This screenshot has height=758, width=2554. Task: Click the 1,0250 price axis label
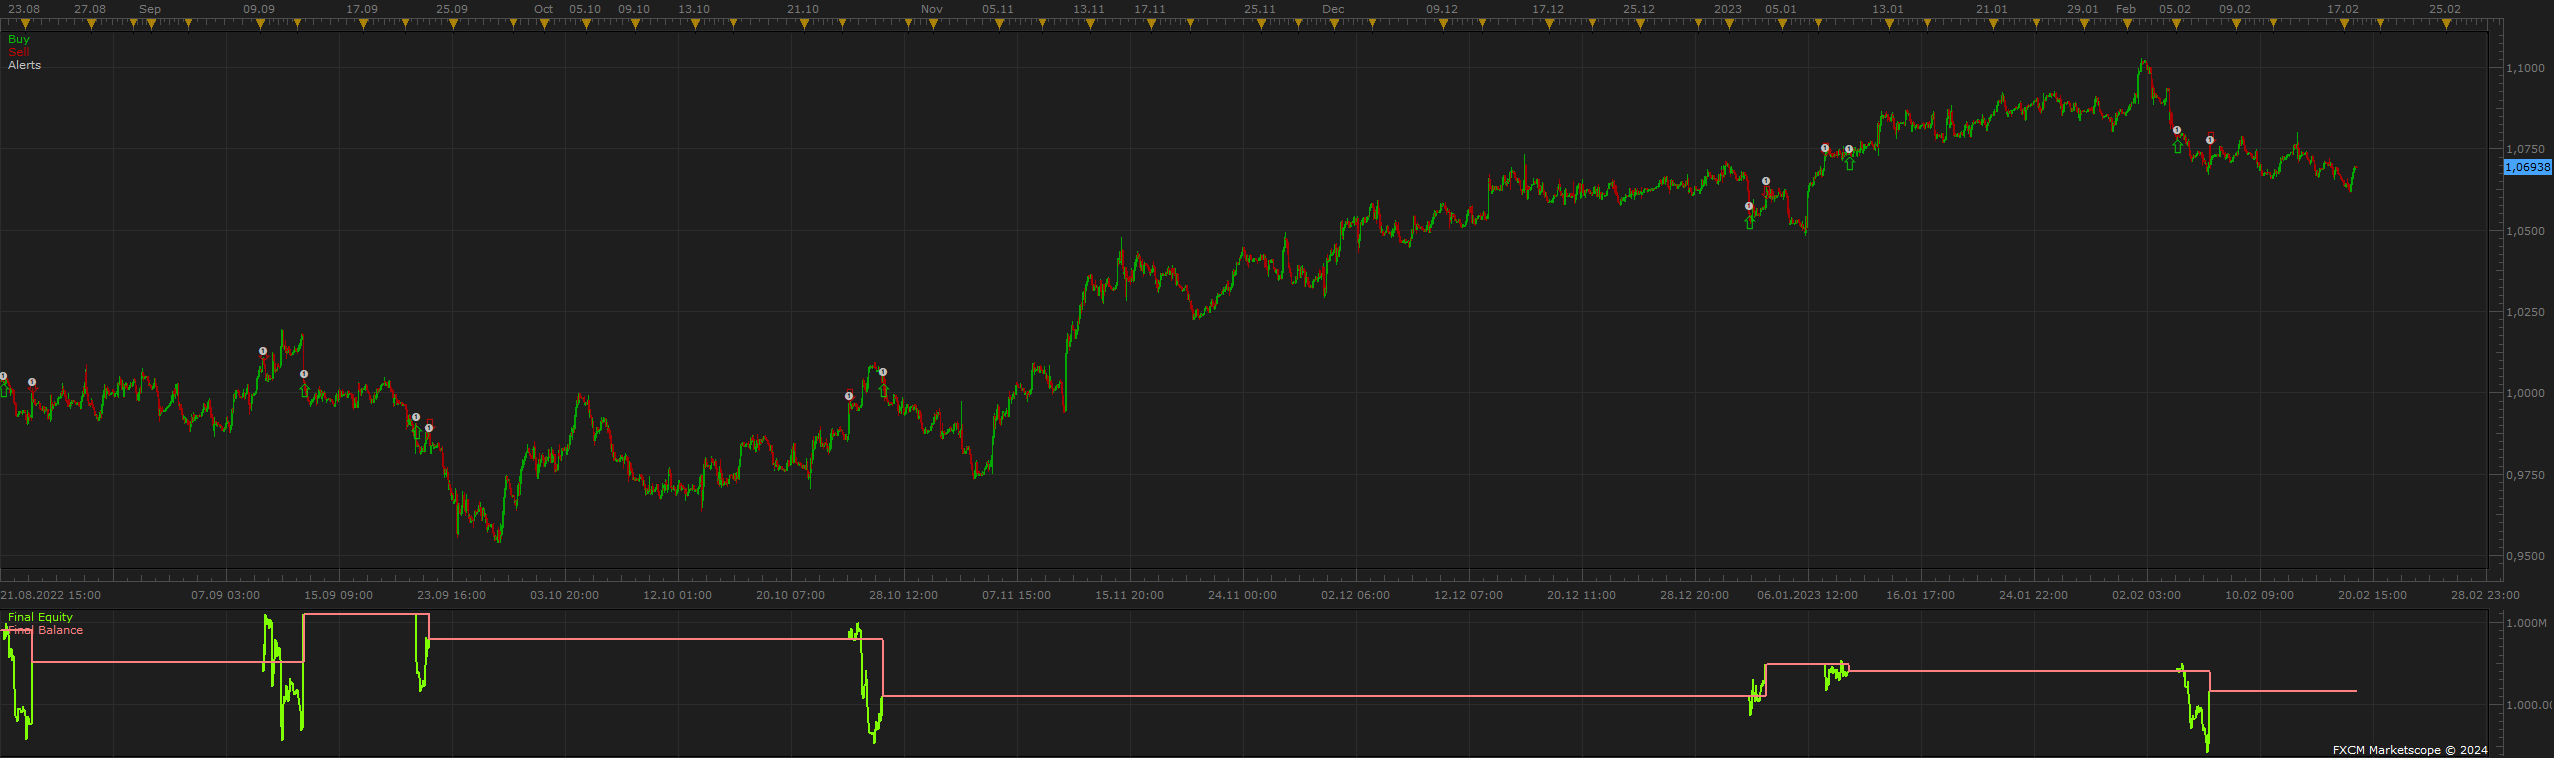[x=2525, y=312]
